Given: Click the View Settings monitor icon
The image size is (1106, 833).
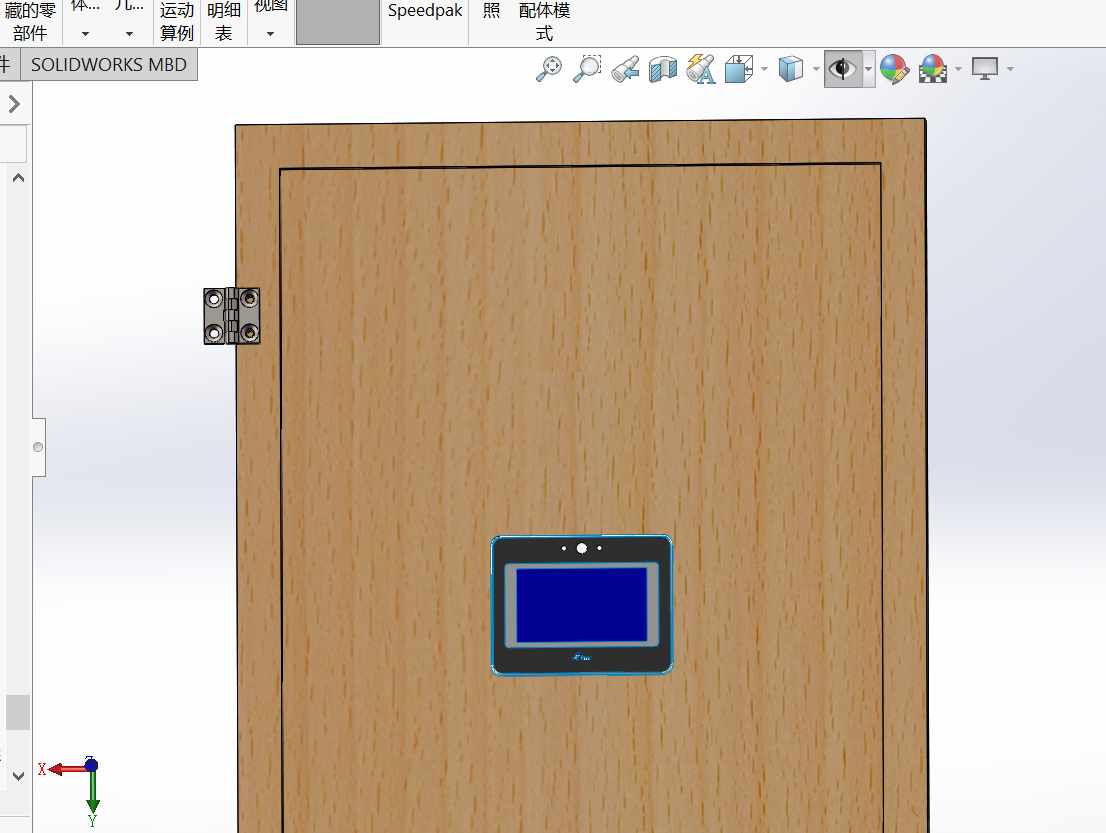Looking at the screenshot, I should tap(985, 69).
